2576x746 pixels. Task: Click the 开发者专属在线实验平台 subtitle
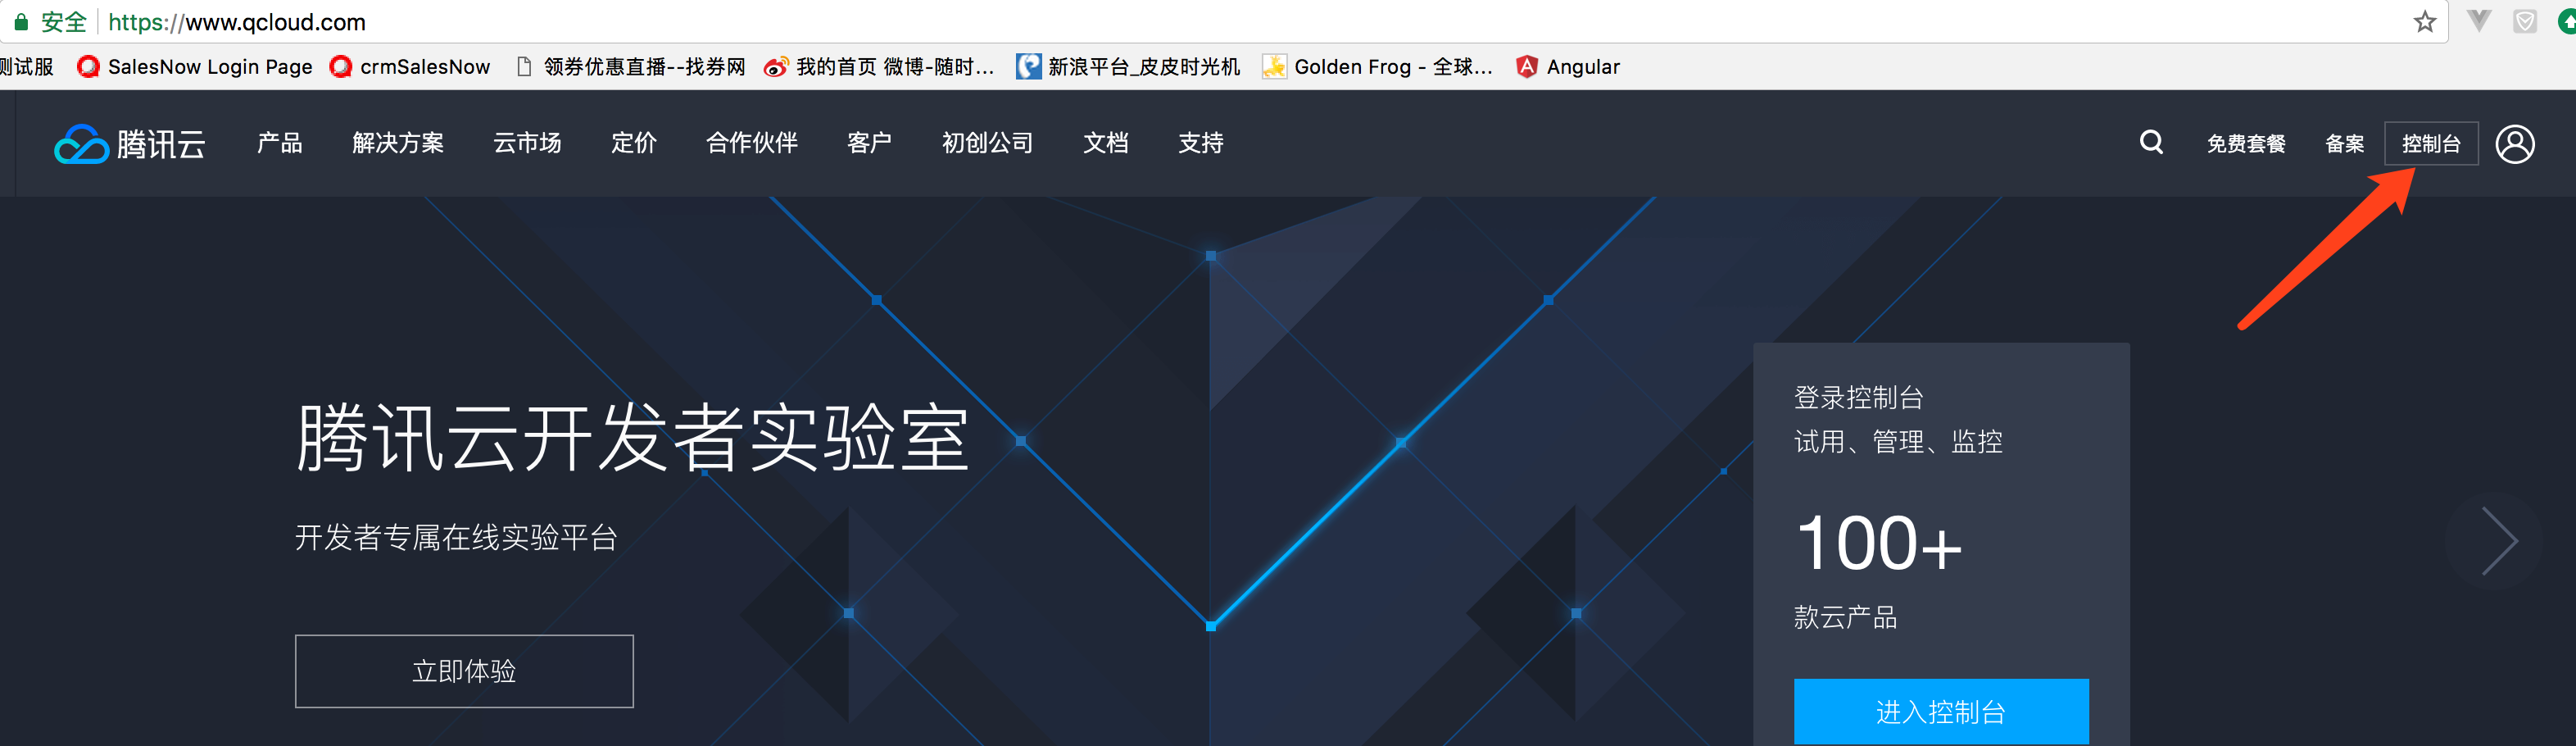click(456, 537)
